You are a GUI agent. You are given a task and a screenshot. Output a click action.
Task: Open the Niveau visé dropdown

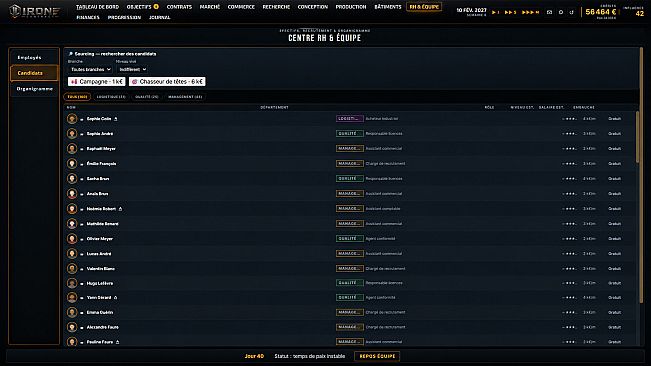click(132, 69)
